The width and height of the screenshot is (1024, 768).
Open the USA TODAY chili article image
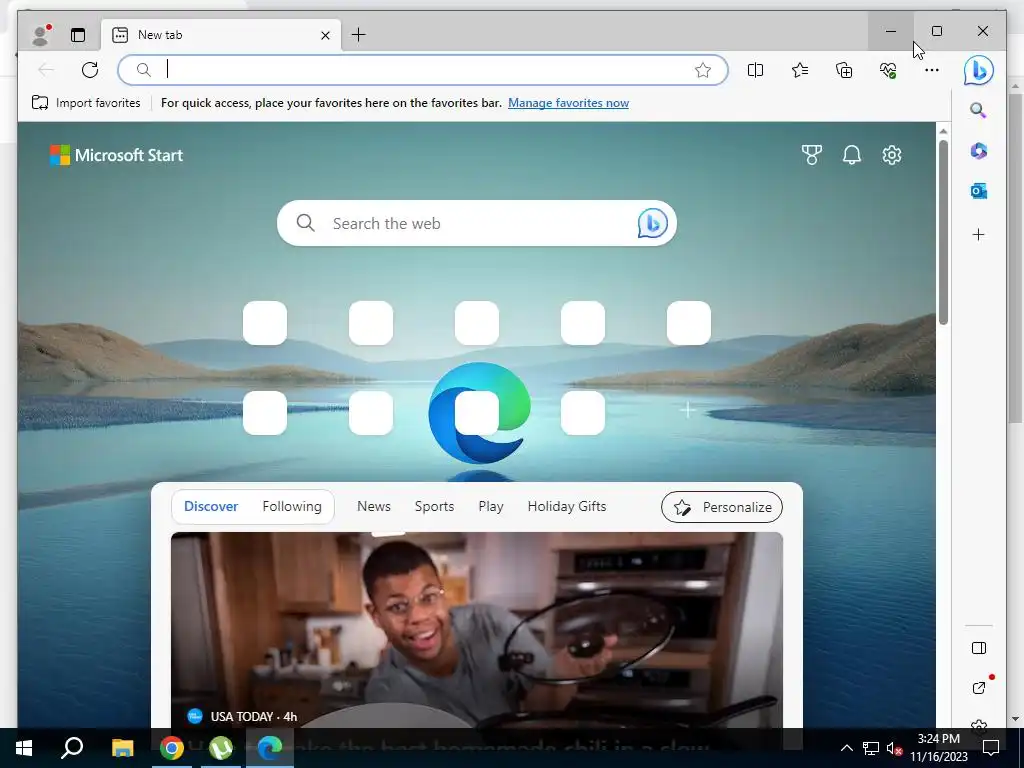(x=477, y=630)
